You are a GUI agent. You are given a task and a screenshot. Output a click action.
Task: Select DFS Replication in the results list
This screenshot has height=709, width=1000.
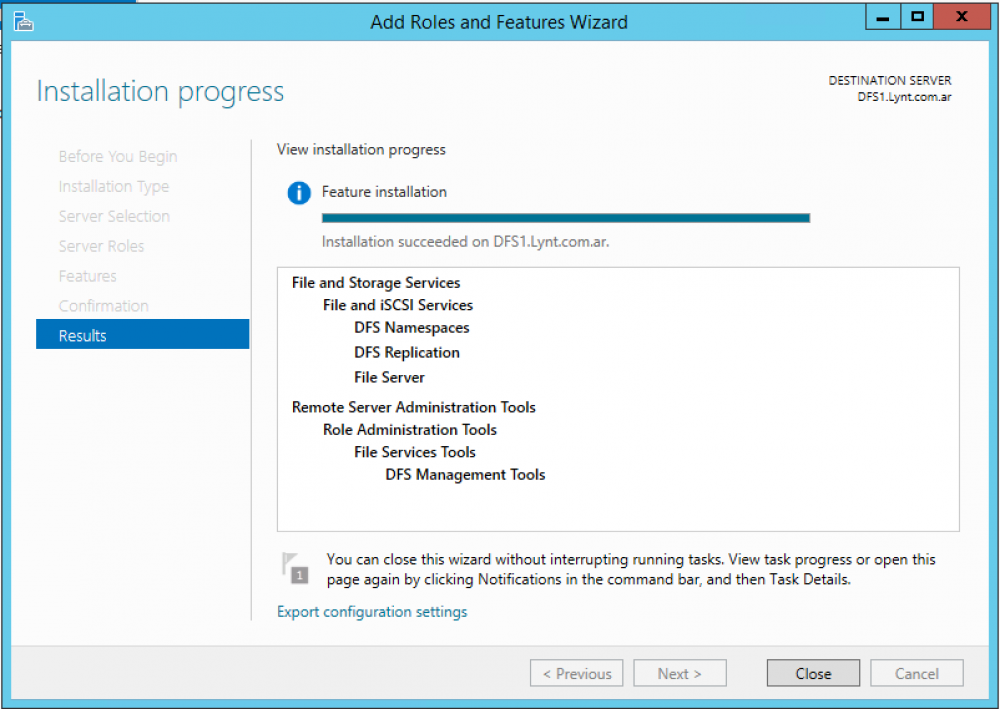pos(406,352)
